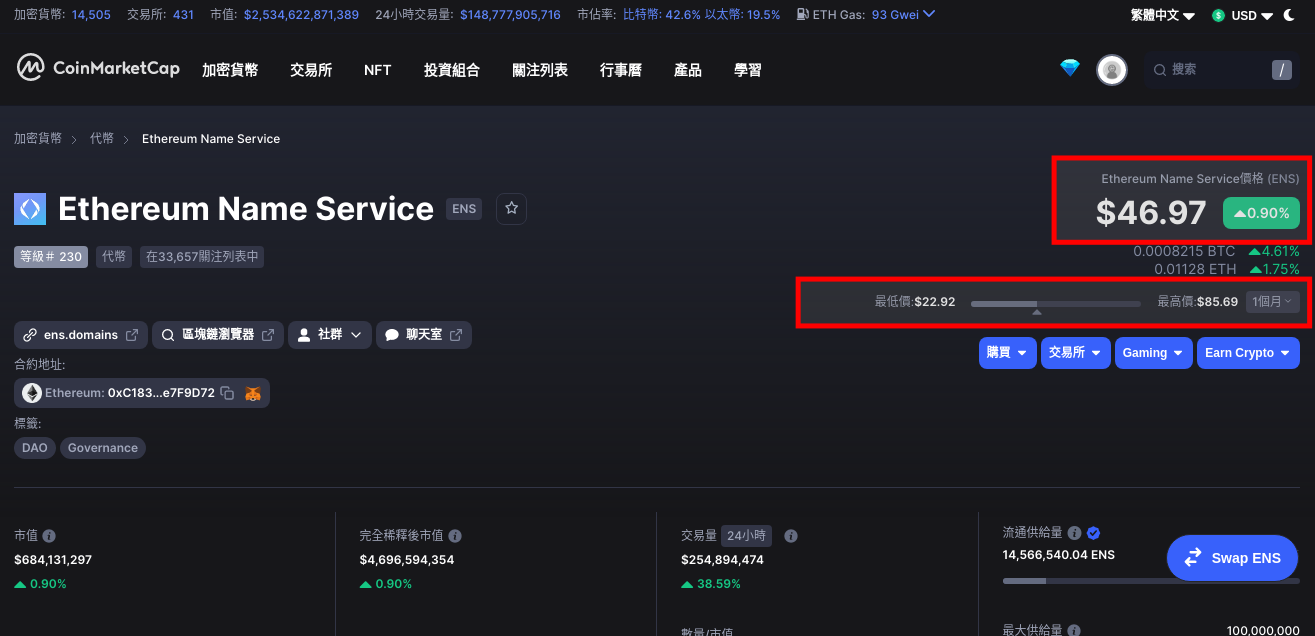The height and width of the screenshot is (636, 1315).
Task: Click the blue verified badge by 流通供給量
Action: [x=1093, y=533]
